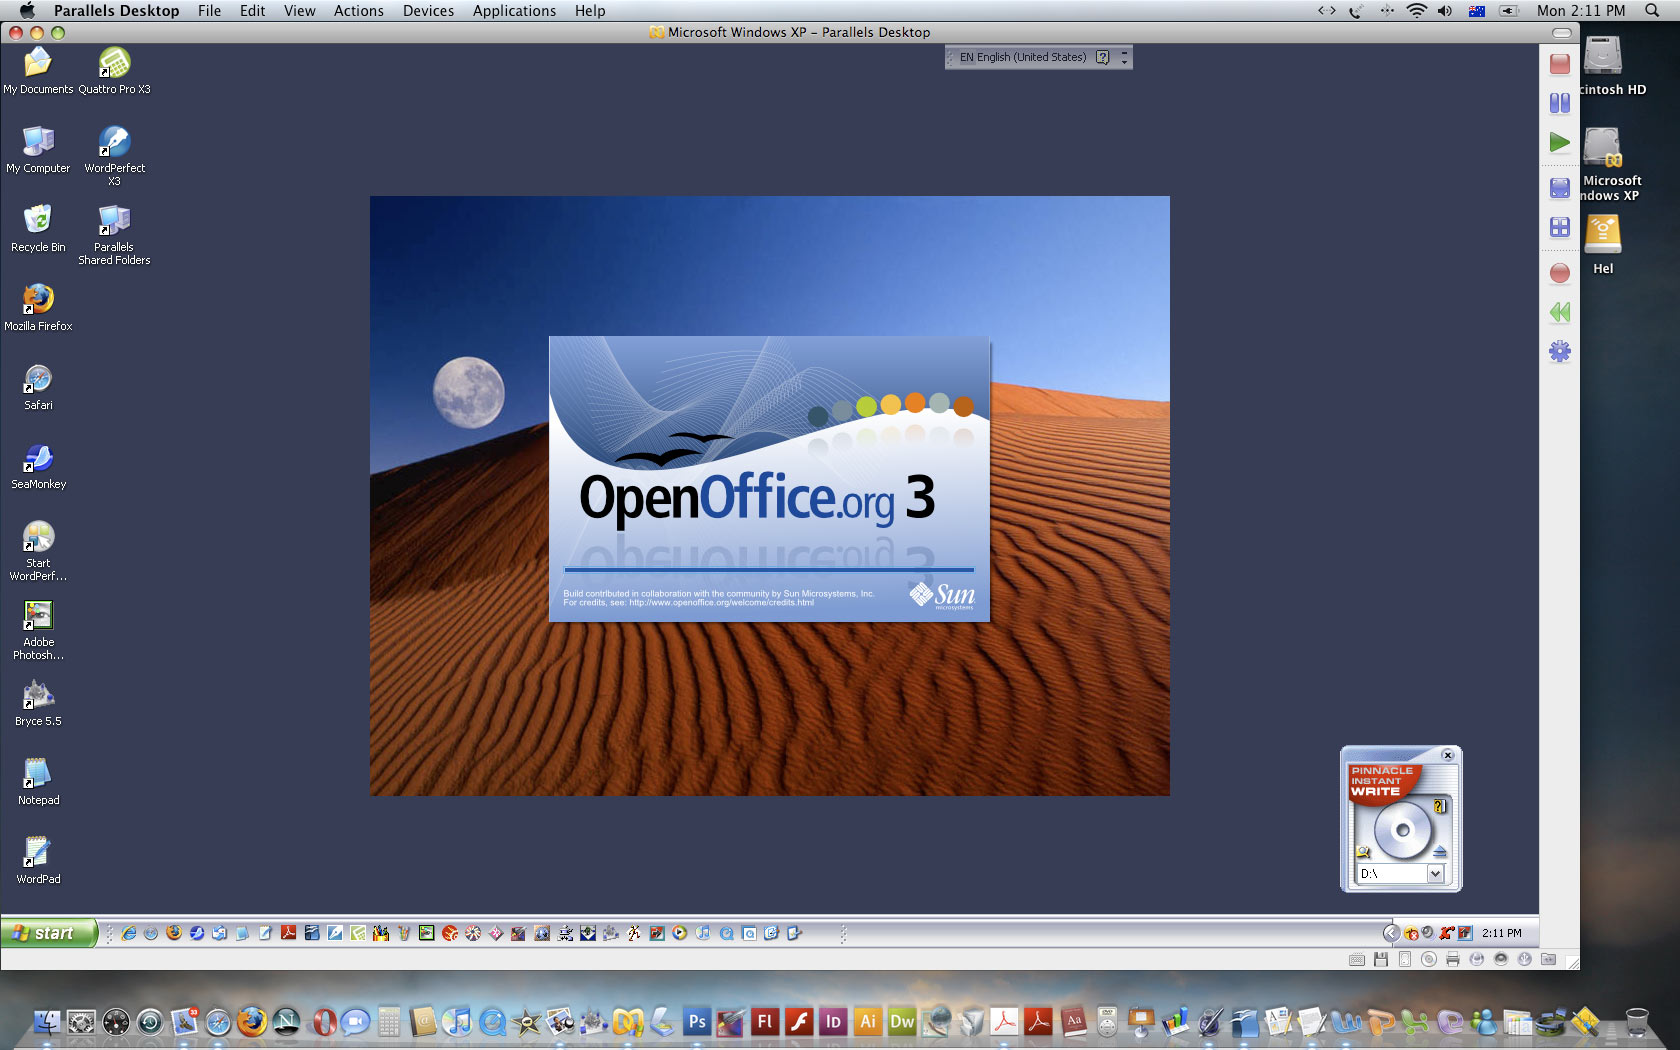1680x1050 pixels.
Task: Open Adobe Photoshop desktop shortcut
Action: 38,630
